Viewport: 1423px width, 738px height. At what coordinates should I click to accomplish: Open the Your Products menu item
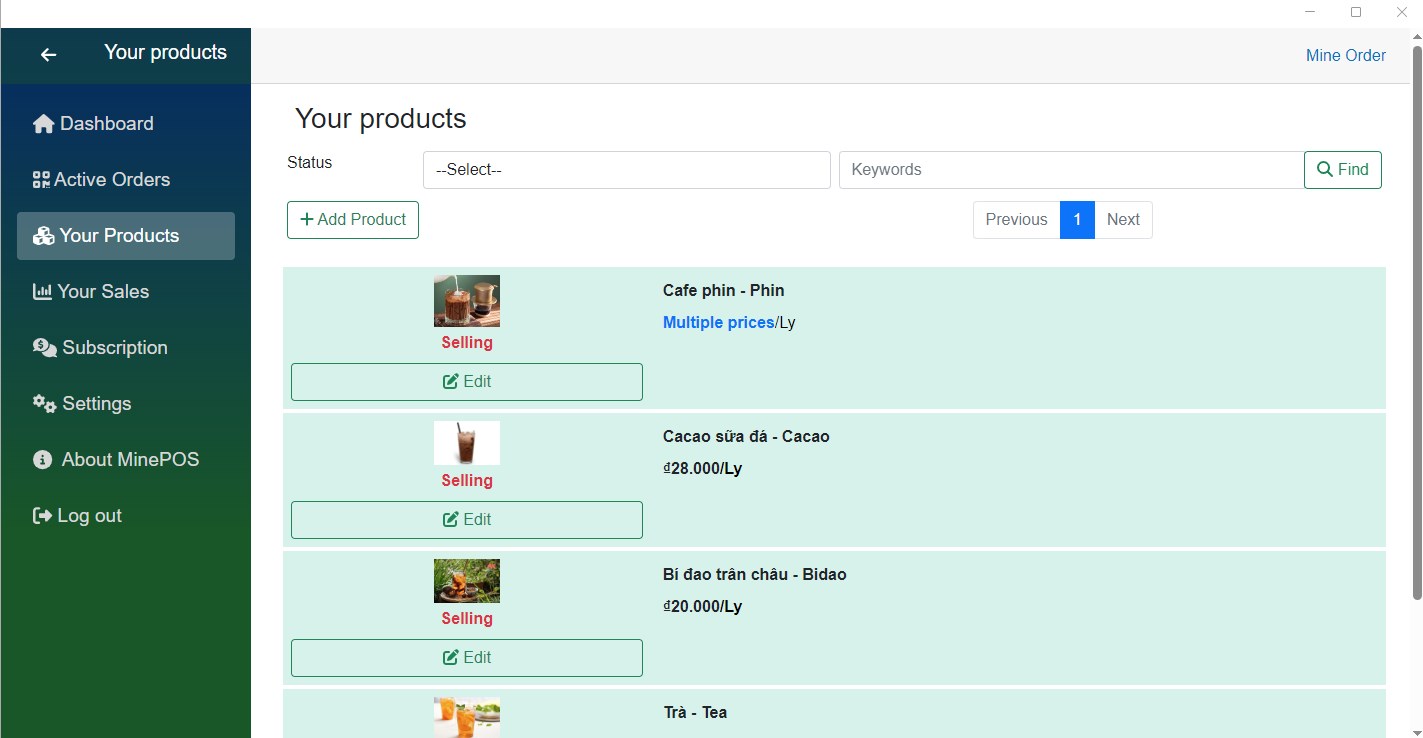click(x=126, y=236)
